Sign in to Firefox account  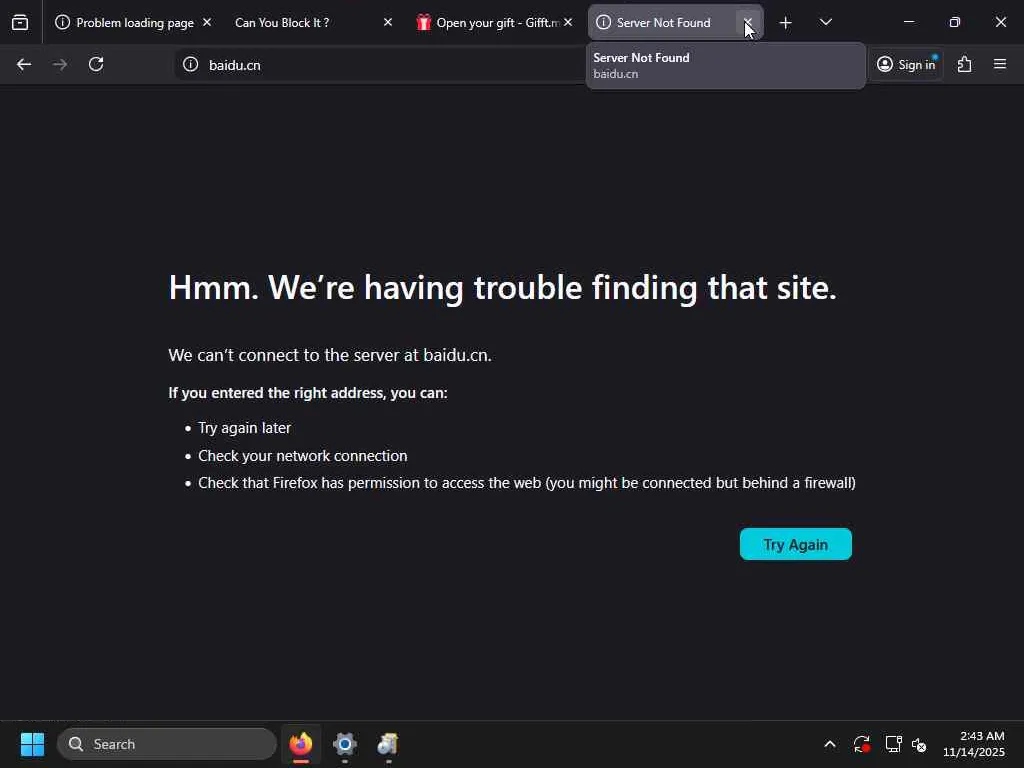[x=906, y=65]
